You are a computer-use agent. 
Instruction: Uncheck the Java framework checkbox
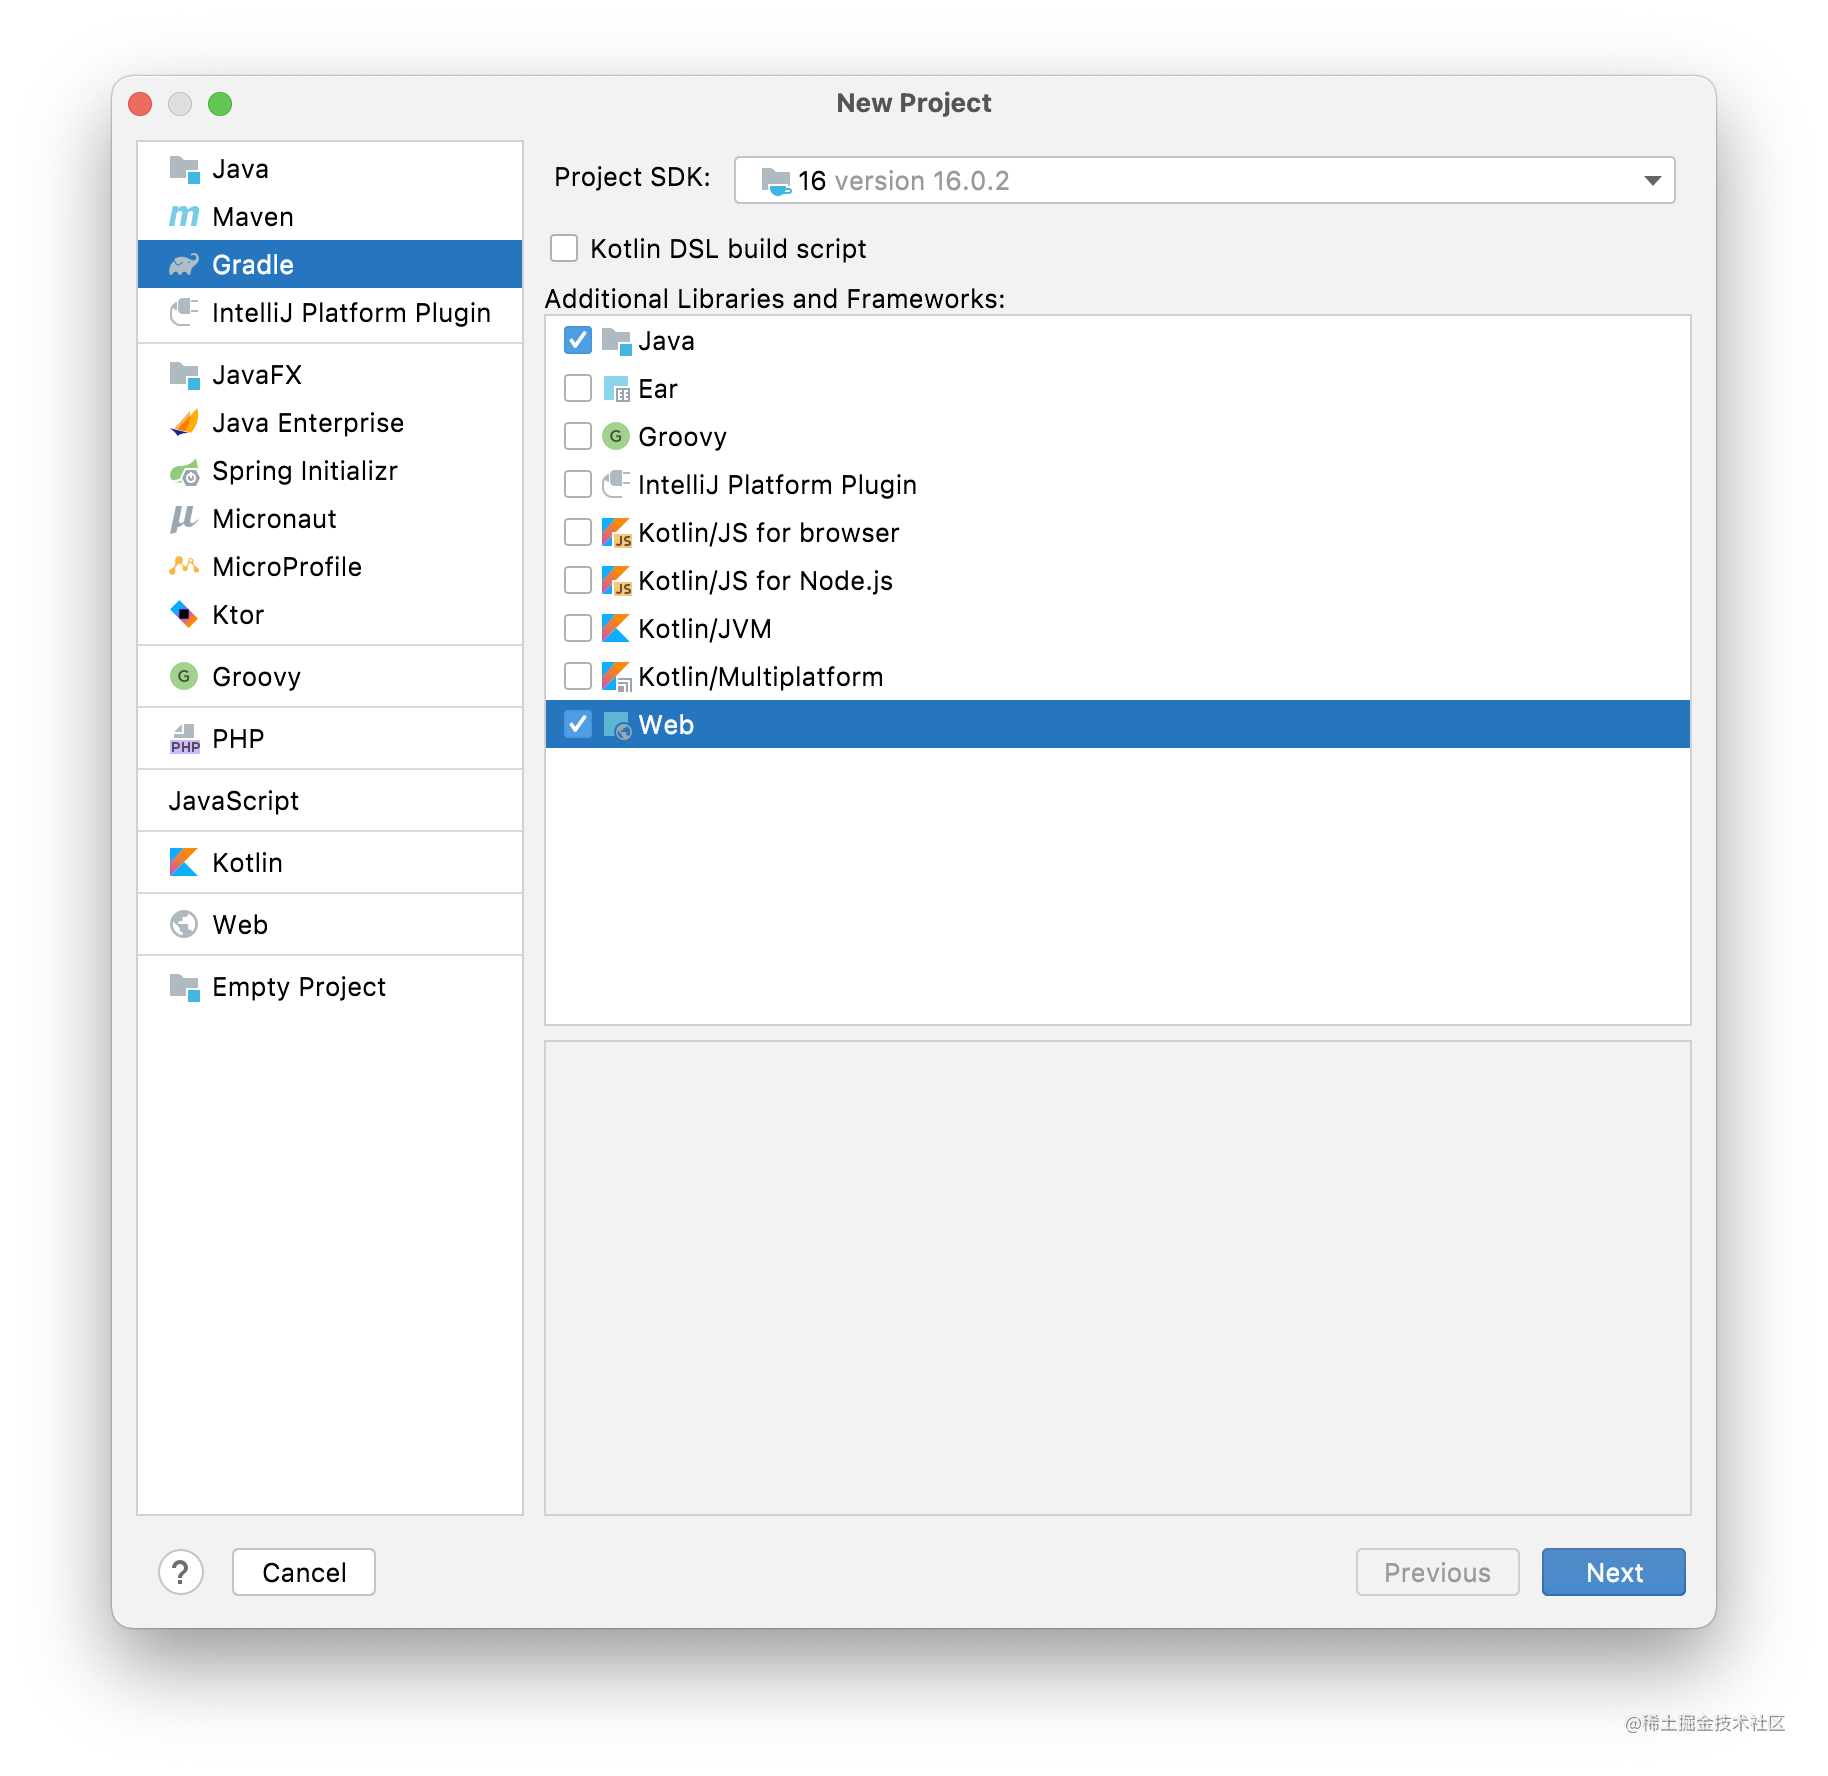(577, 340)
